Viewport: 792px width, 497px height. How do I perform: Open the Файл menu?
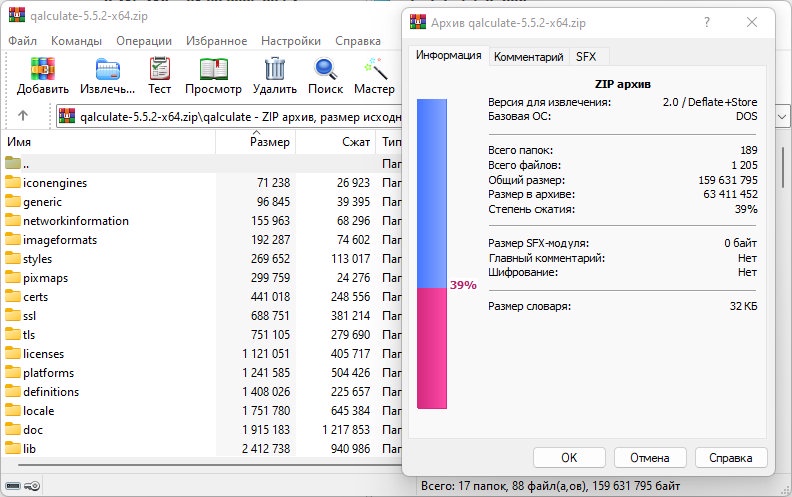click(x=22, y=40)
